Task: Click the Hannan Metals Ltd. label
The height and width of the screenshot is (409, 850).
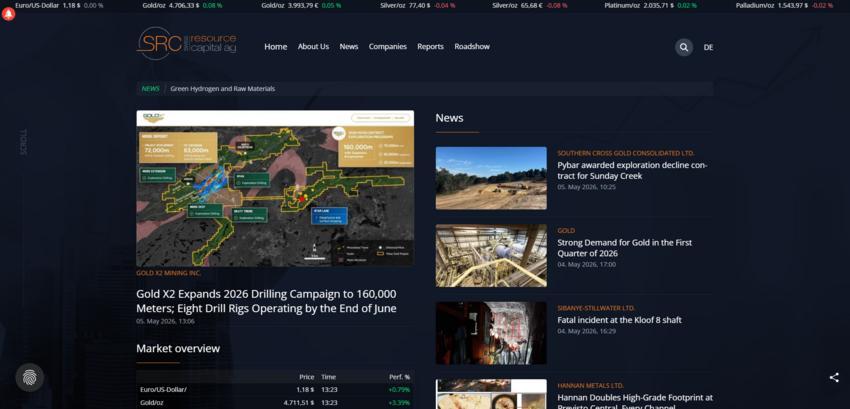Action: [590, 386]
